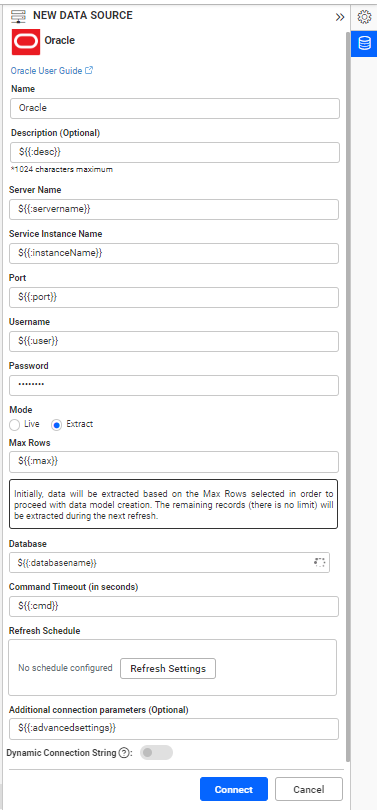The image size is (377, 810).
Task: Open the settings gear icon
Action: 365,17
